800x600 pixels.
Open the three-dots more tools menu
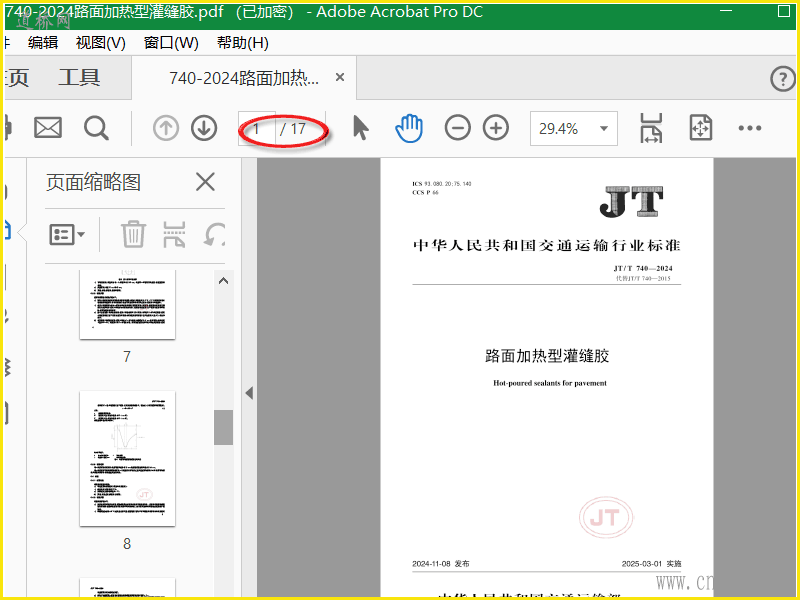point(749,128)
